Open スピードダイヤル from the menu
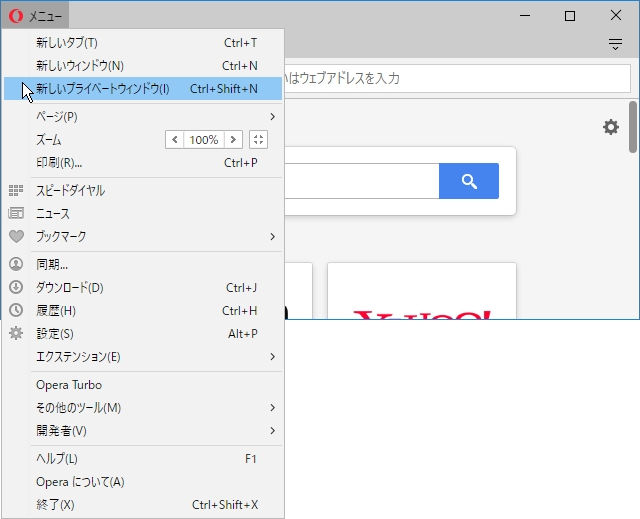640x519 pixels. coord(143,191)
